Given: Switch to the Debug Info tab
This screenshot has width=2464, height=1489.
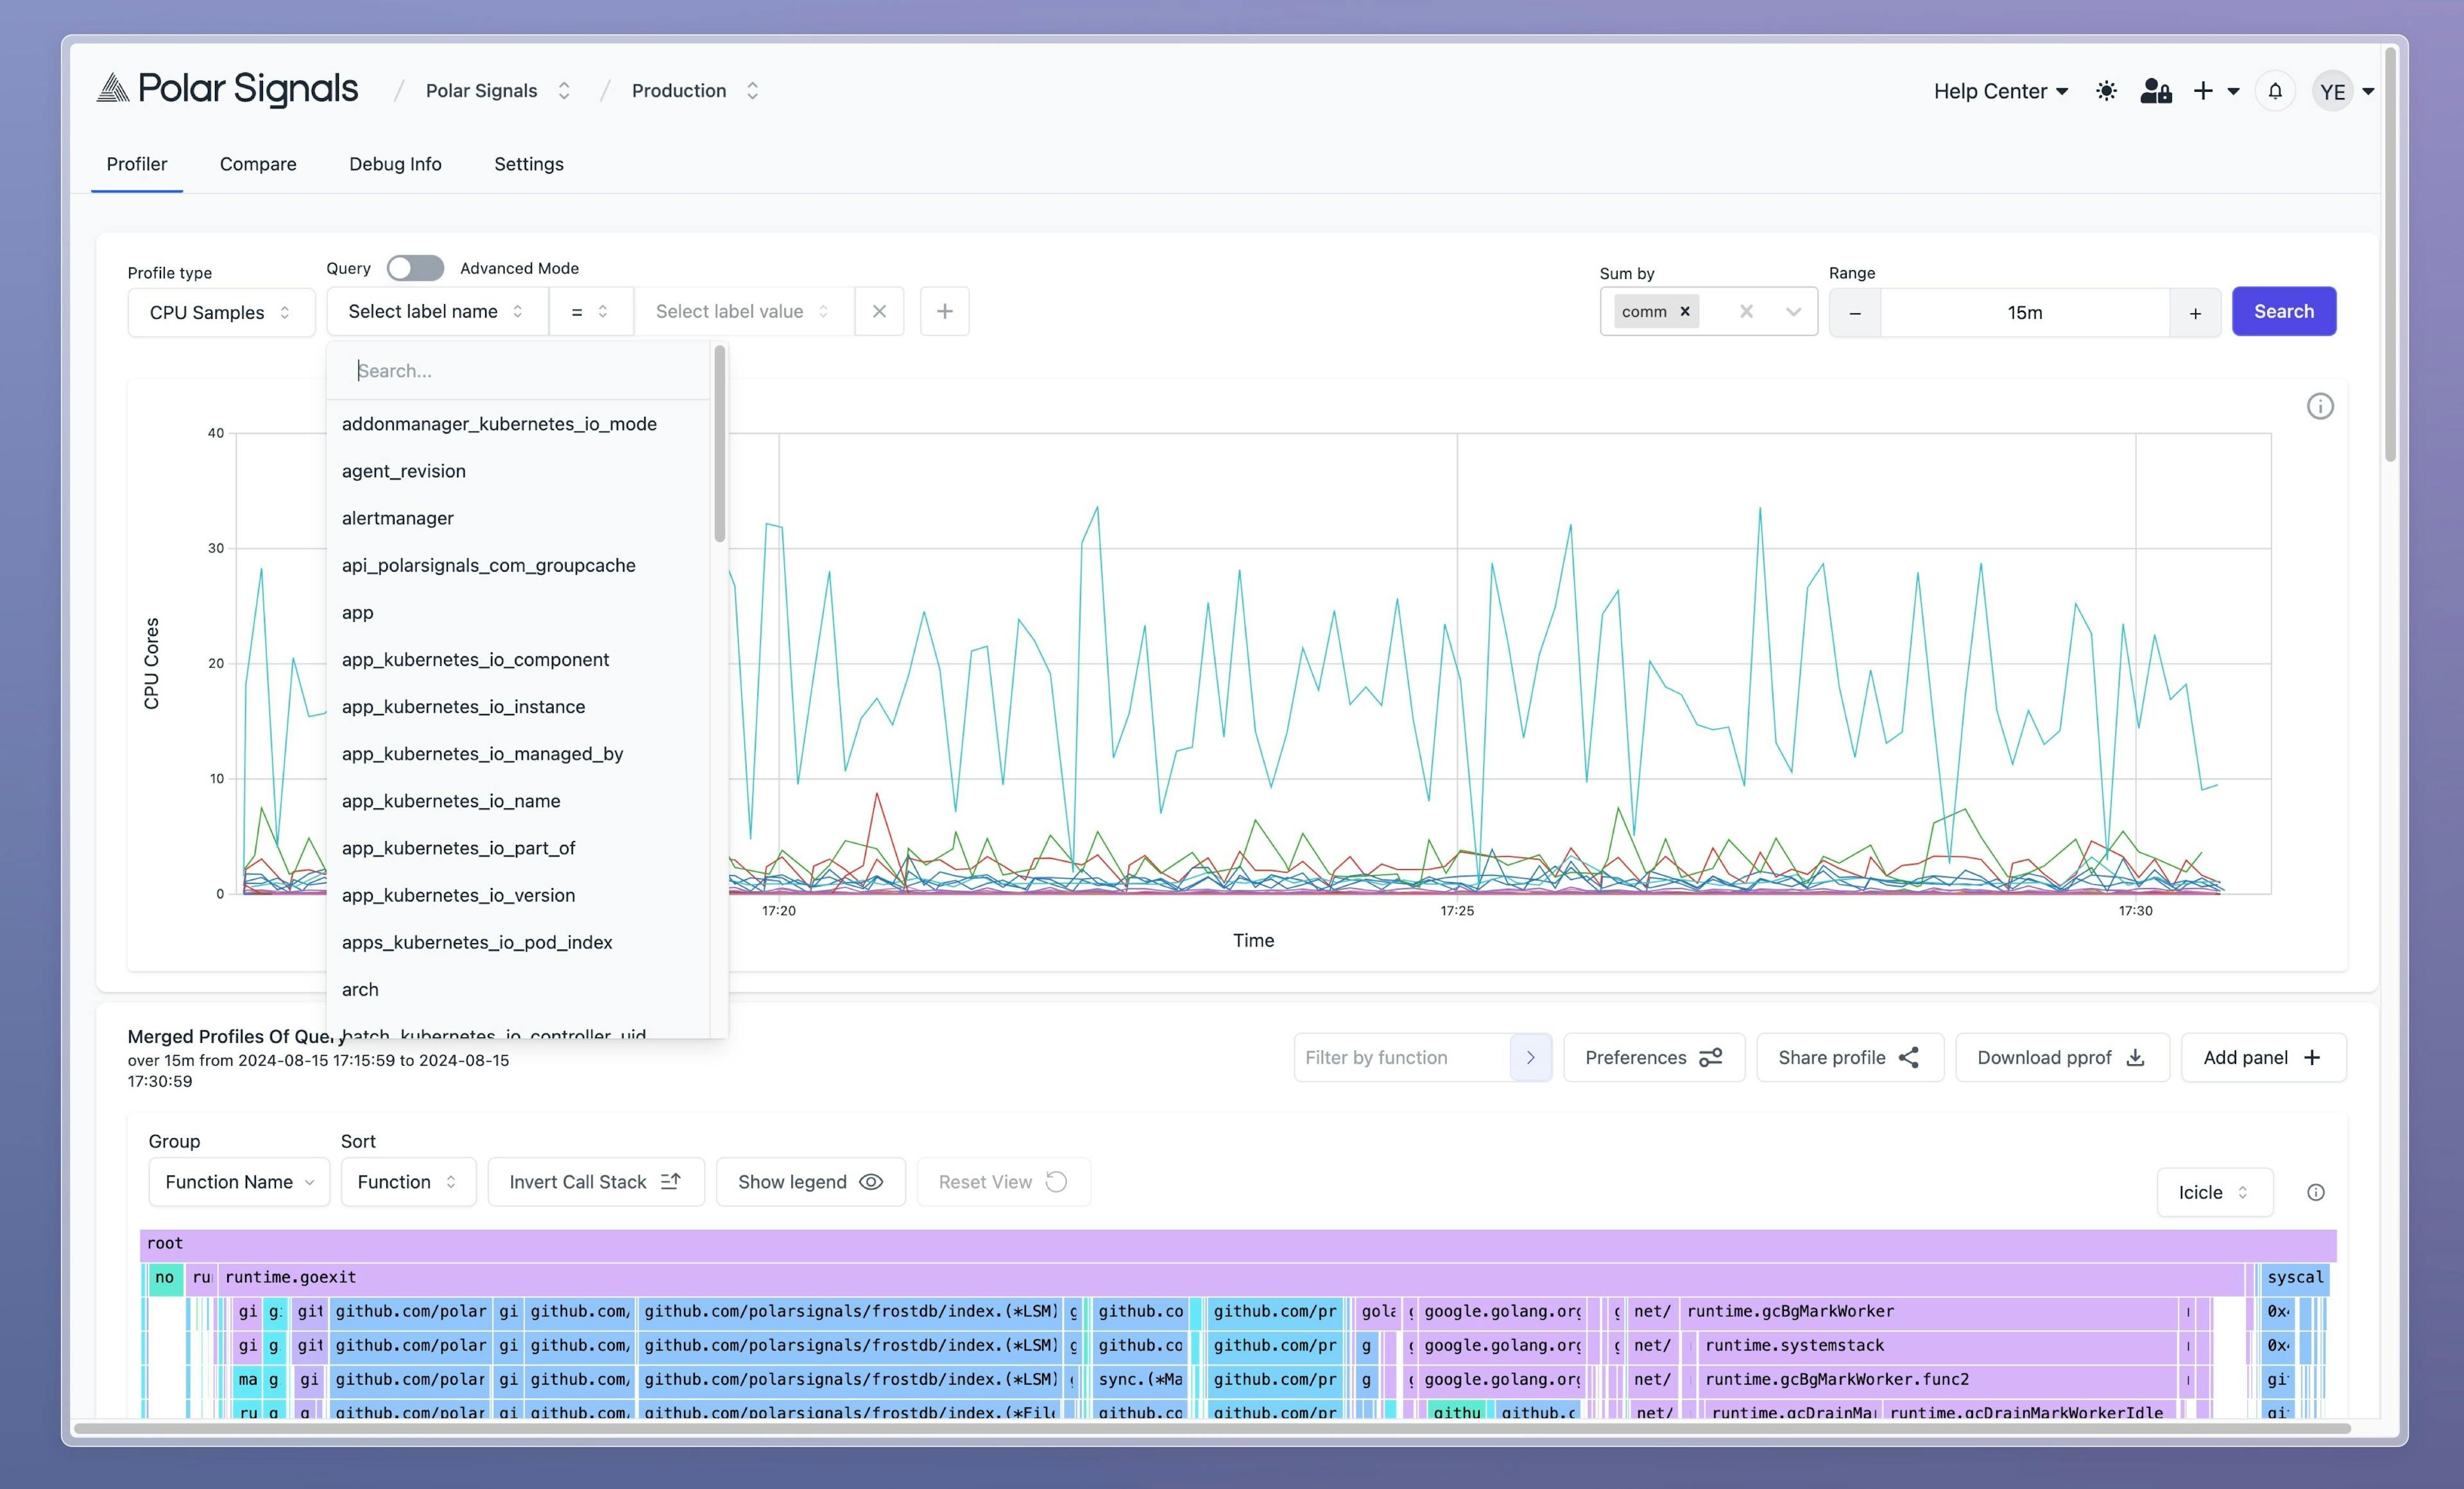Looking at the screenshot, I should pyautogui.click(x=395, y=164).
